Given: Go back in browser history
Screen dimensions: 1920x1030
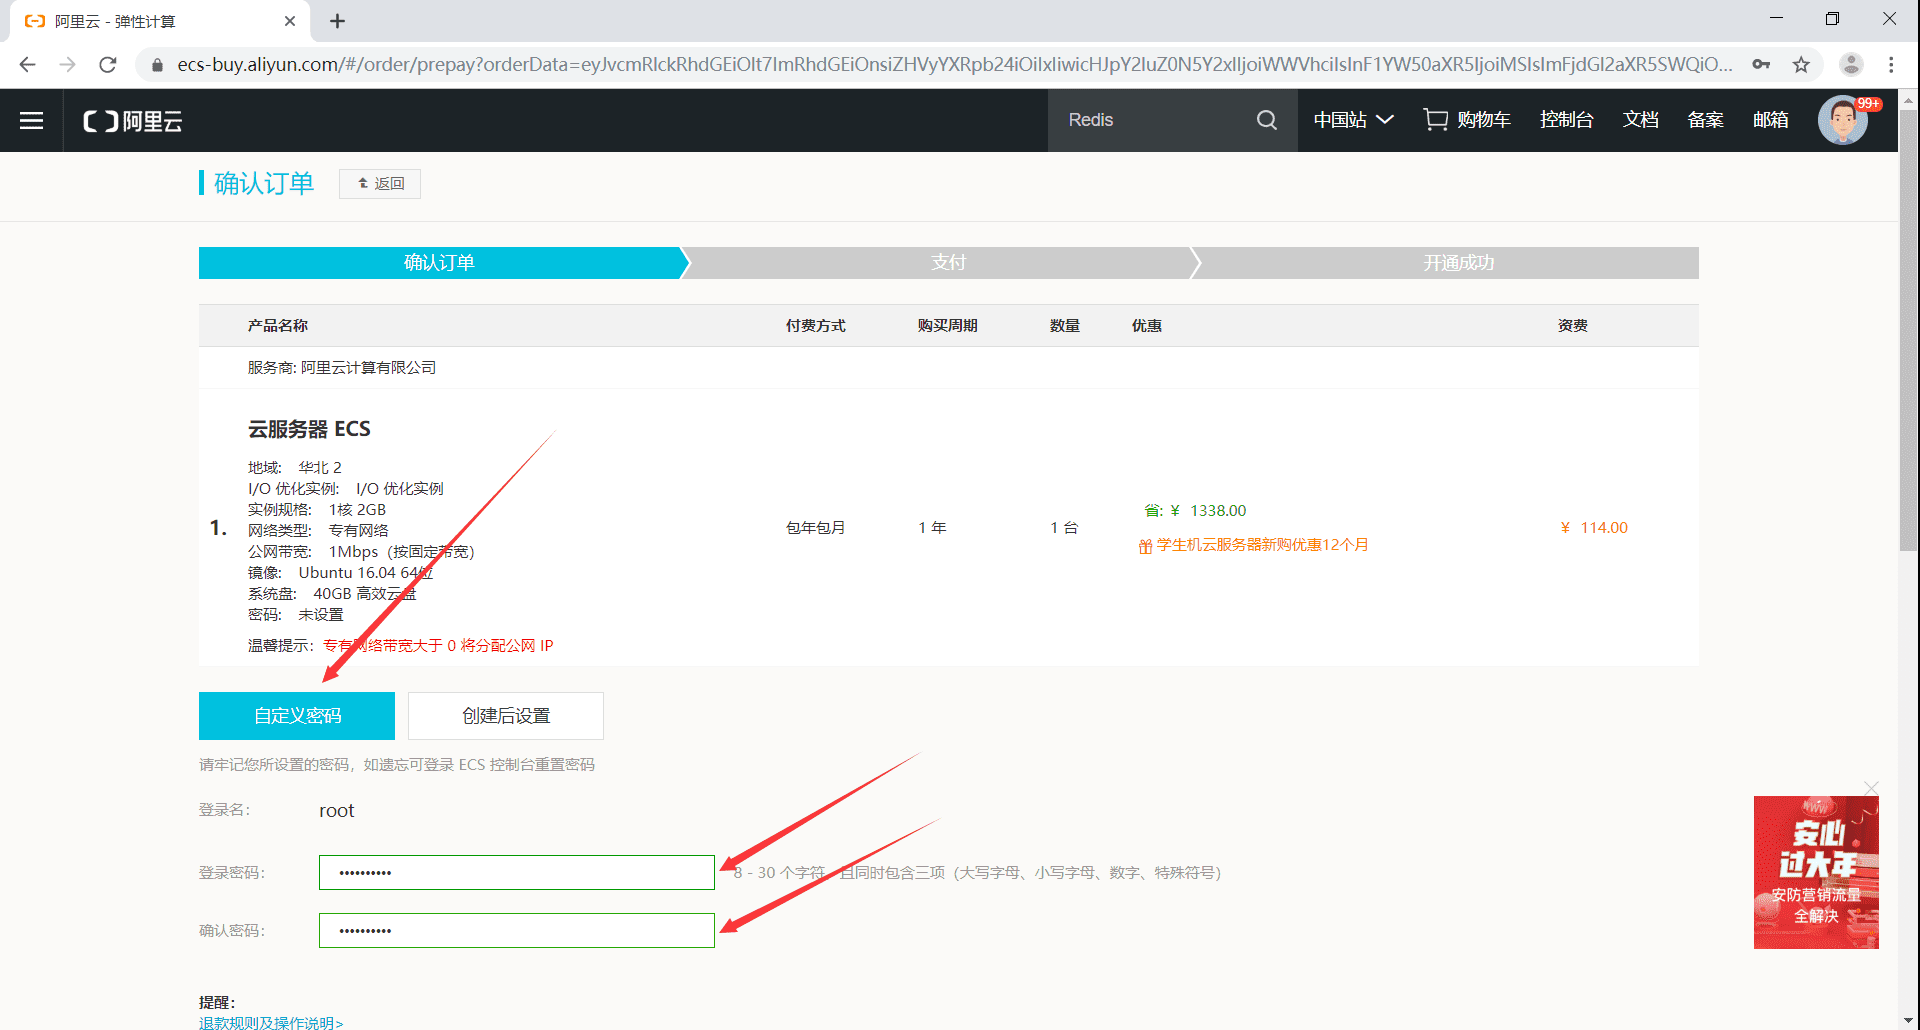Looking at the screenshot, I should click(x=28, y=64).
